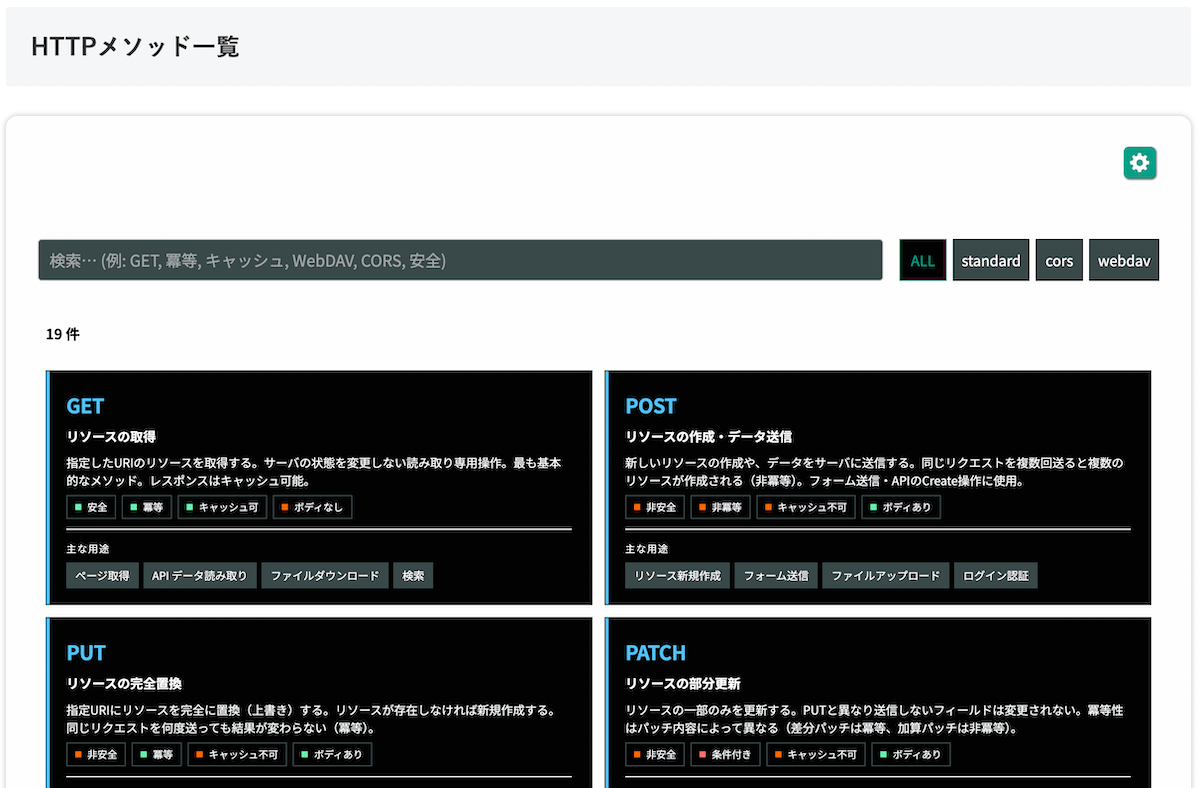Click the 非冪等 badge under POST

(718, 507)
